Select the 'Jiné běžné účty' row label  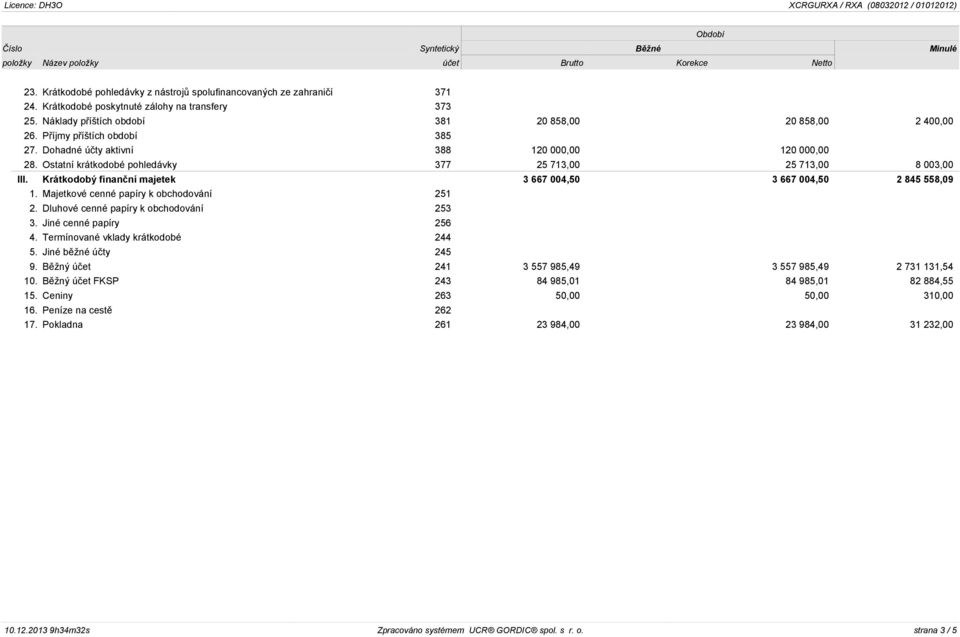[76, 252]
